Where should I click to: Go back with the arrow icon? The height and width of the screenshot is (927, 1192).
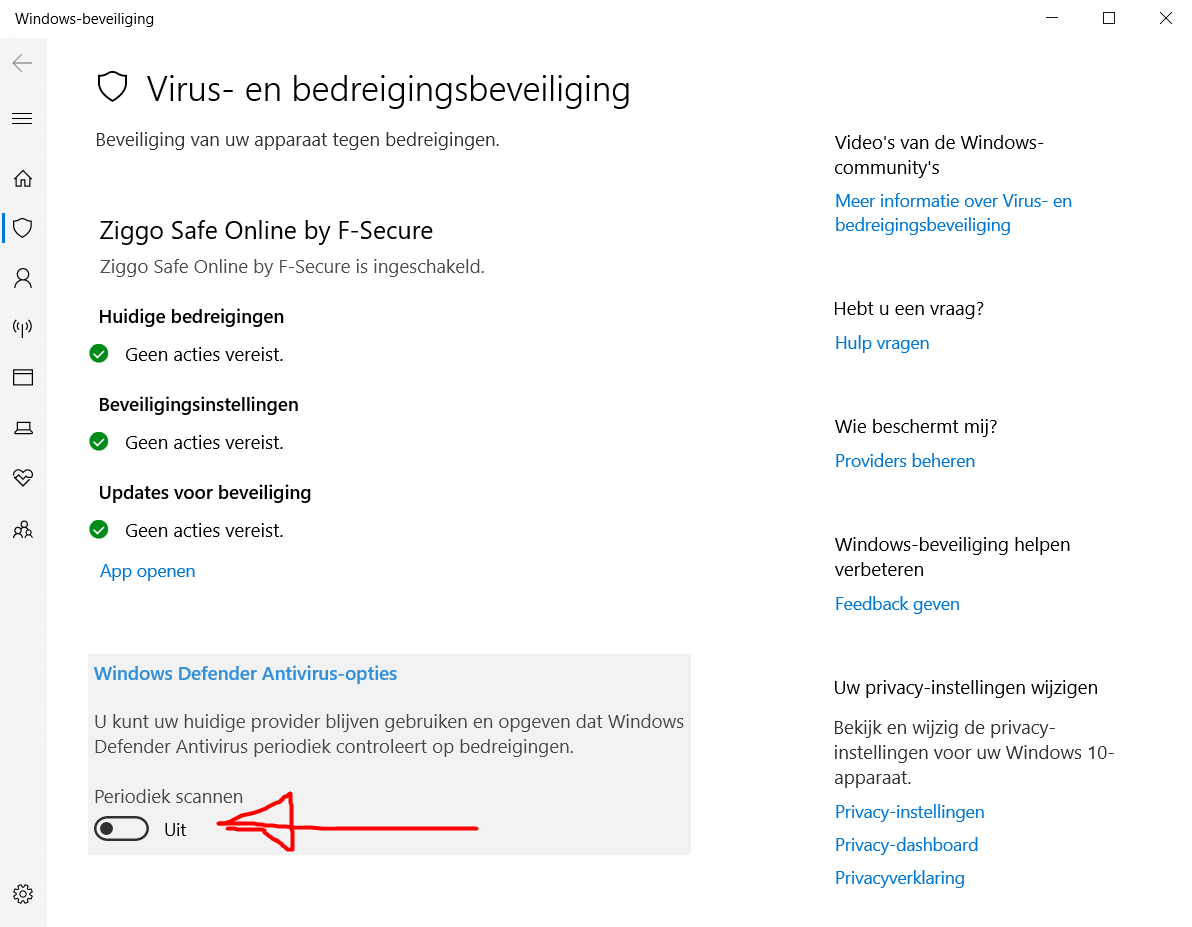[22, 63]
